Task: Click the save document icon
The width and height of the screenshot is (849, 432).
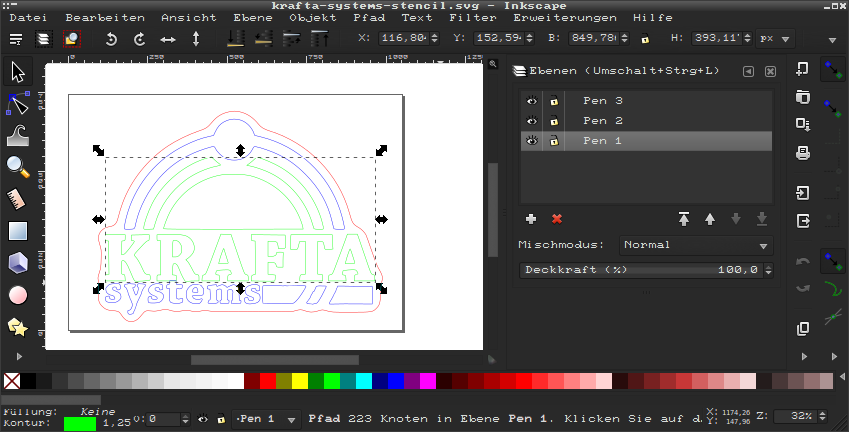Action: (802, 124)
